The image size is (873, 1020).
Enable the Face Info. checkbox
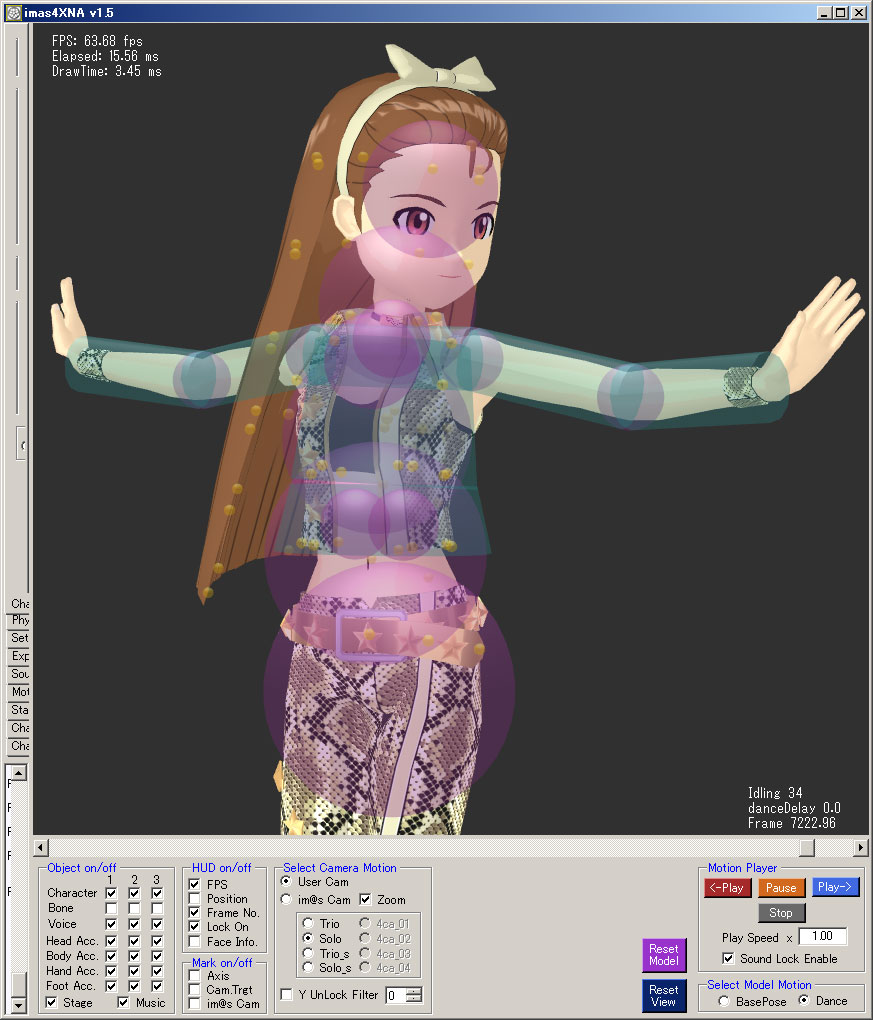(x=194, y=941)
